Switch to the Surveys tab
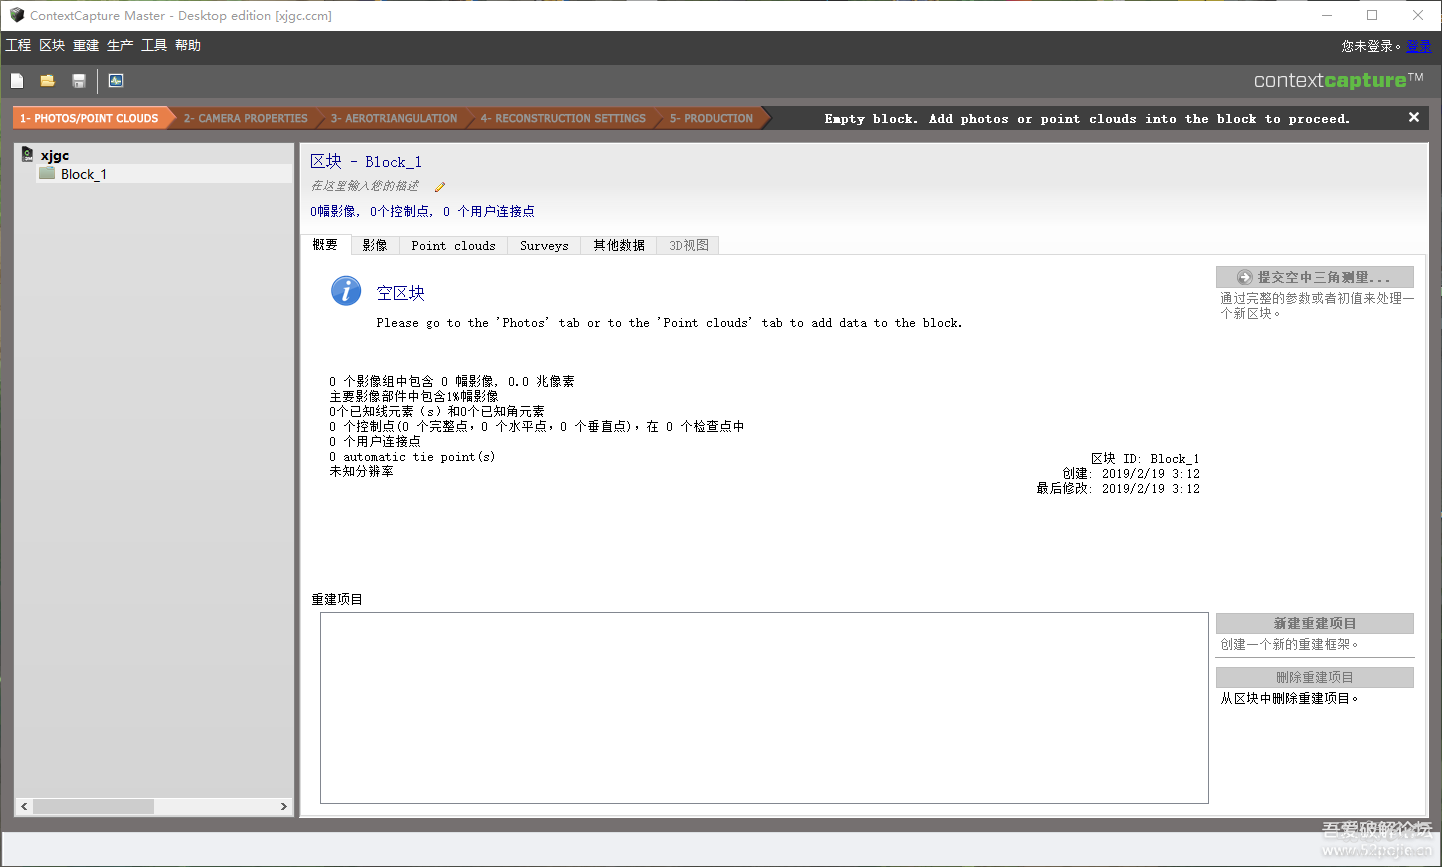This screenshot has width=1442, height=867. coord(544,245)
